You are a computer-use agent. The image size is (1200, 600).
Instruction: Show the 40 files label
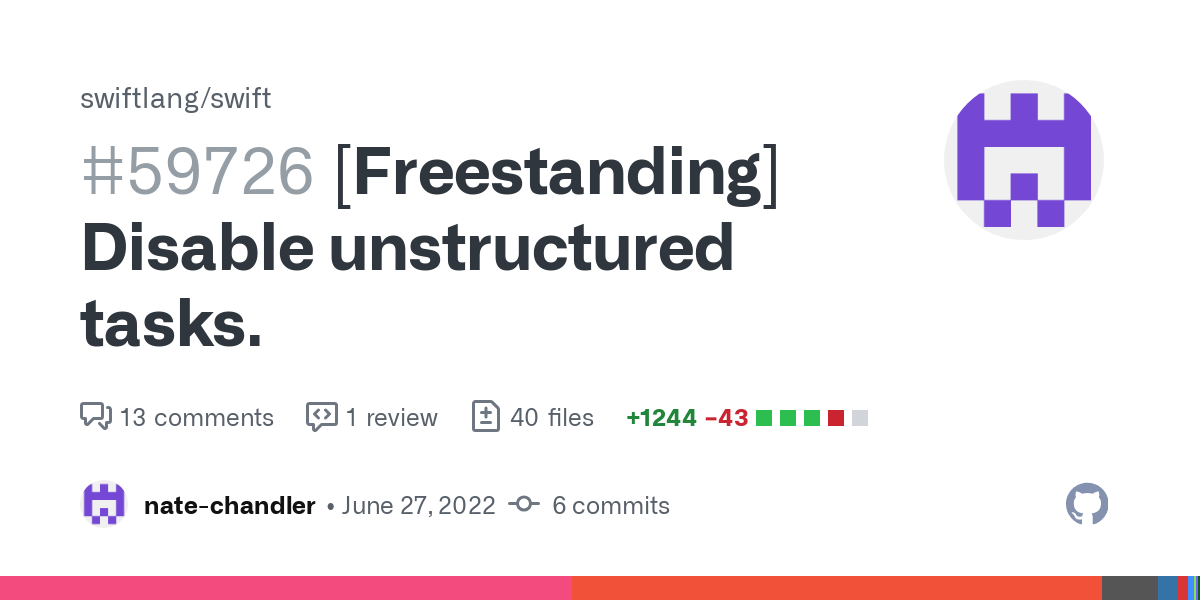pos(552,417)
